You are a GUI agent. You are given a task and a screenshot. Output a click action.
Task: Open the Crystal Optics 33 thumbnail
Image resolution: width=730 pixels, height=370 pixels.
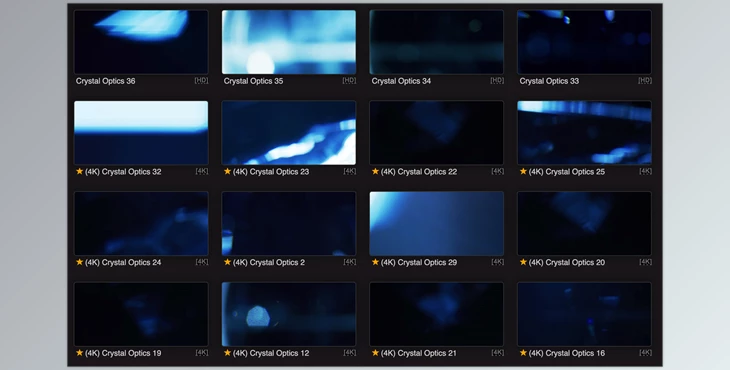(x=584, y=42)
